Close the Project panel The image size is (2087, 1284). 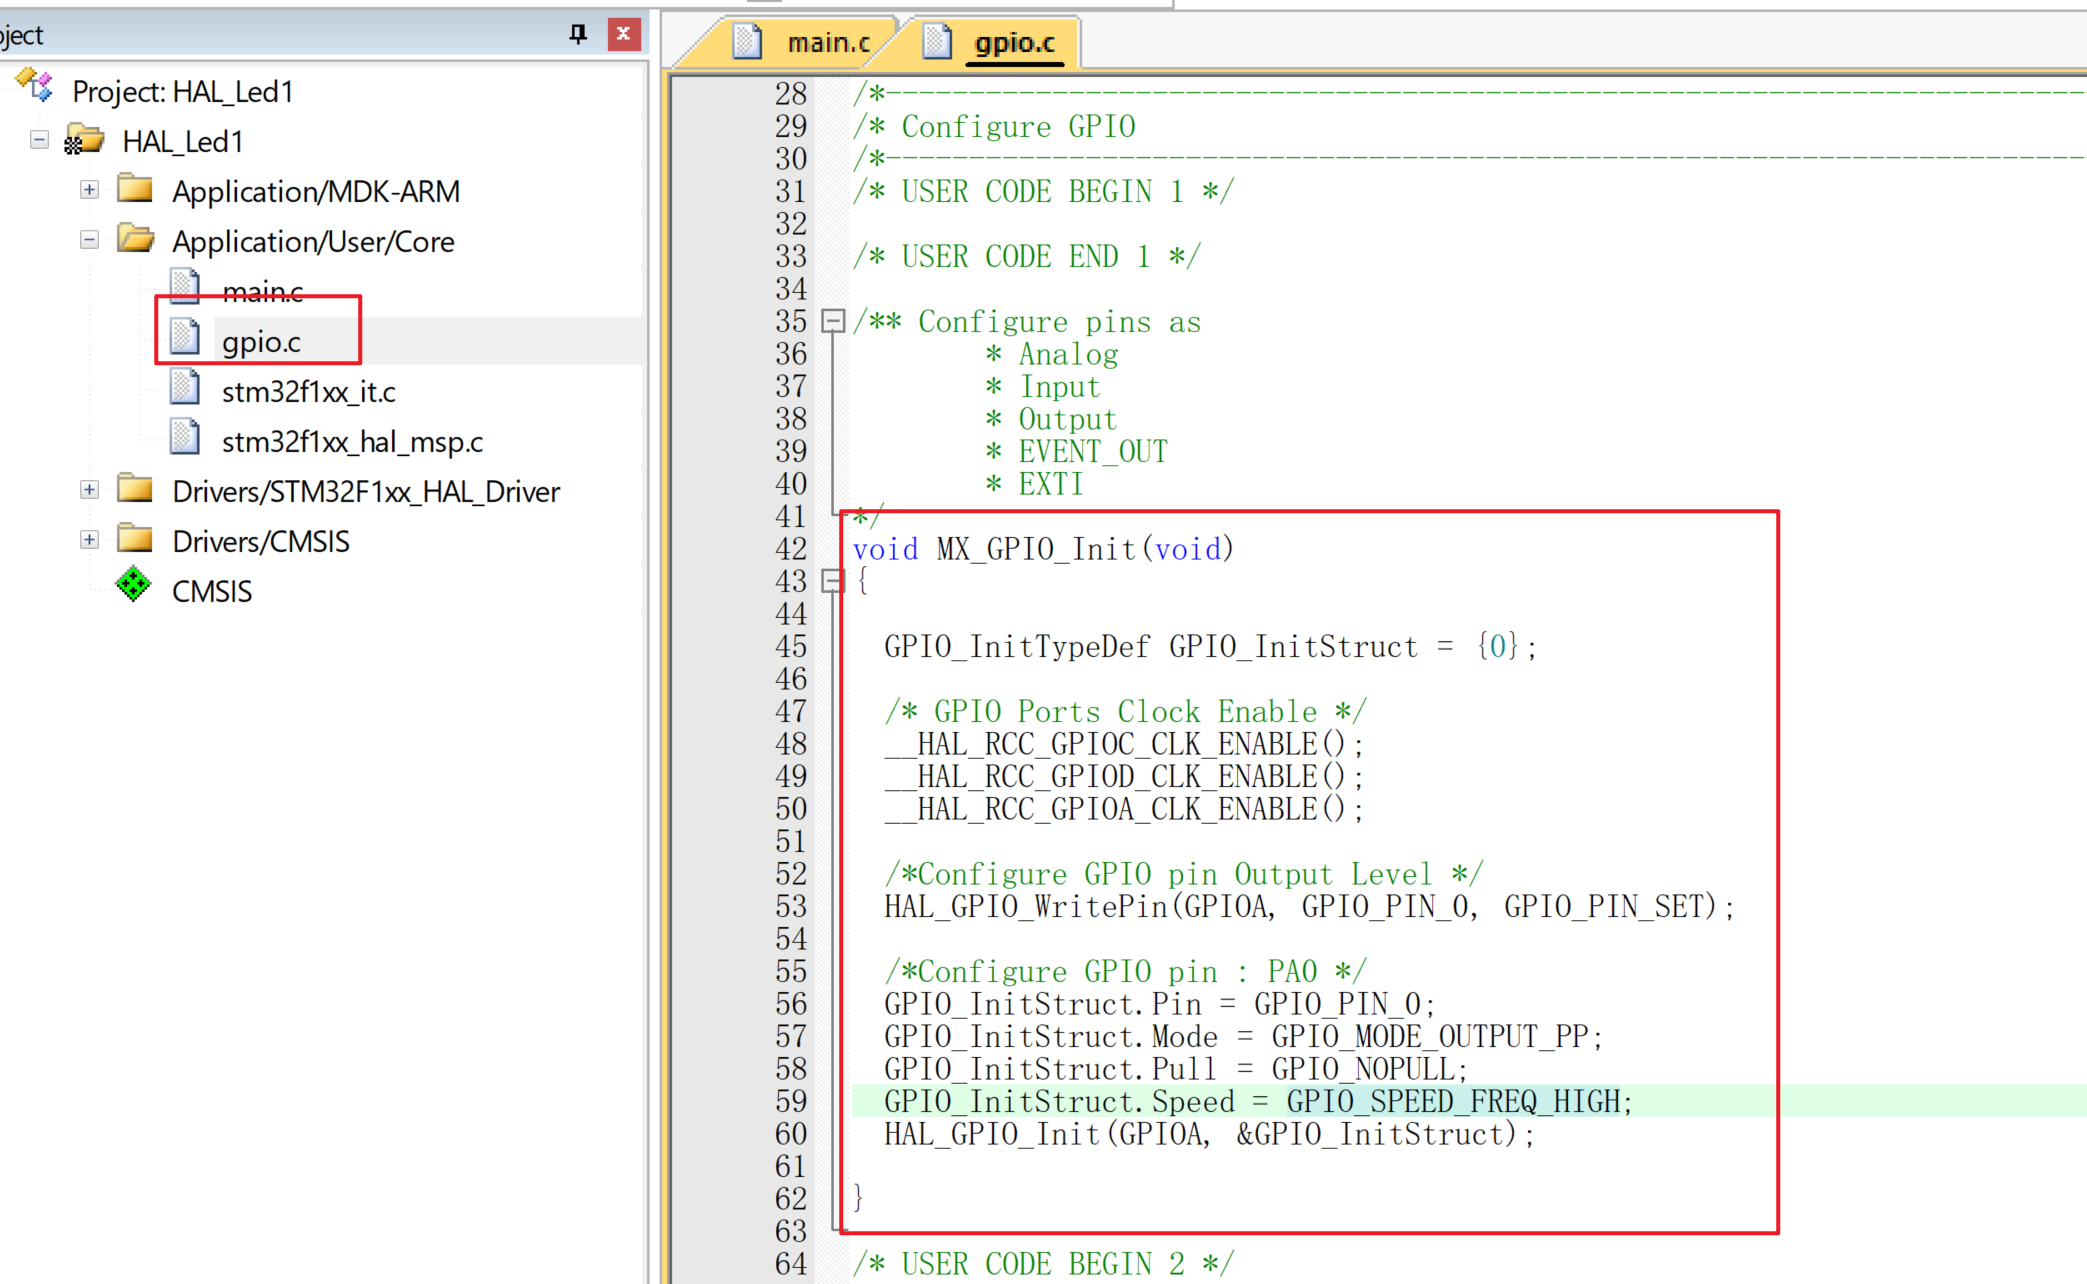(x=623, y=34)
